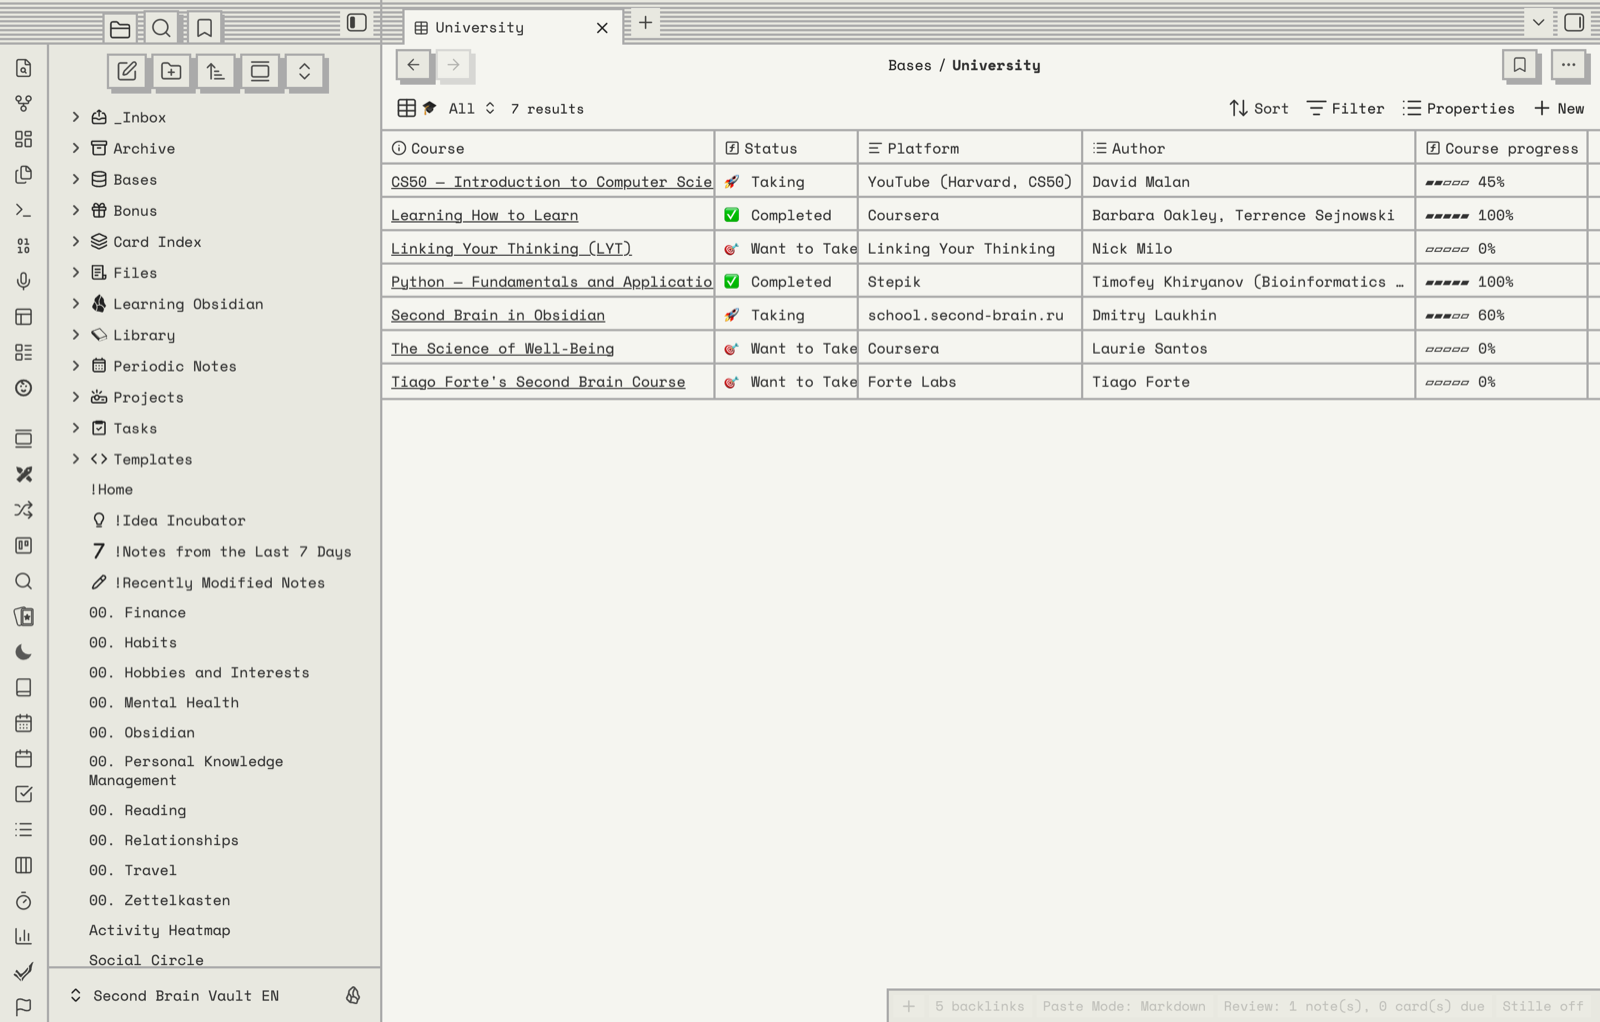Open the bar chart statistics ribbon icon

(24, 936)
